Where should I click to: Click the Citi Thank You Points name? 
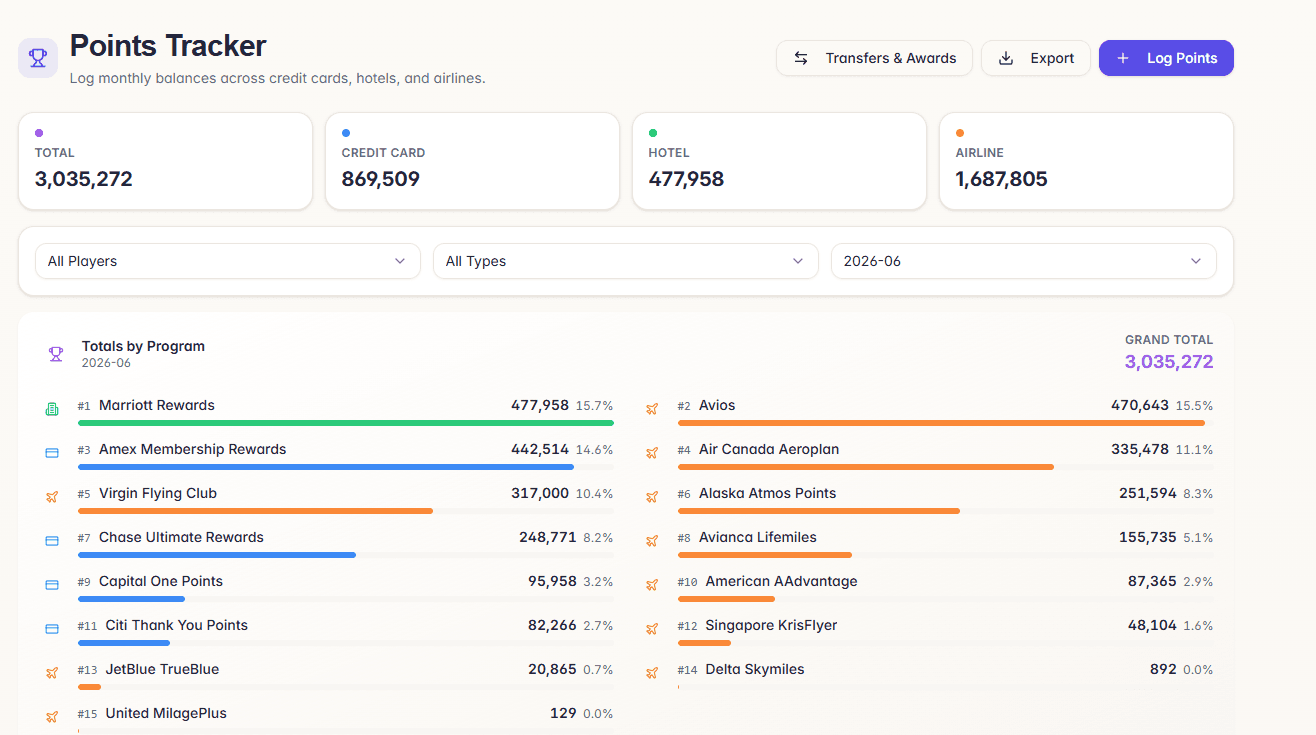(177, 625)
